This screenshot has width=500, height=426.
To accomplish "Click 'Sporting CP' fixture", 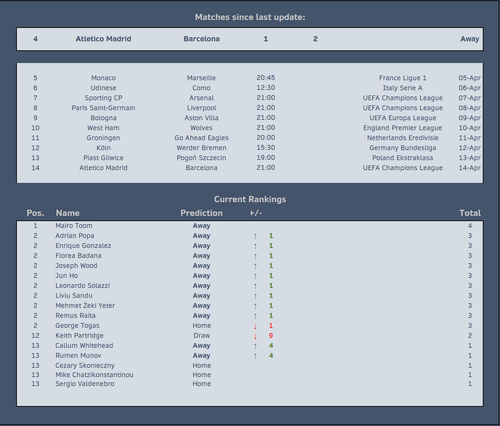I will 103,98.
